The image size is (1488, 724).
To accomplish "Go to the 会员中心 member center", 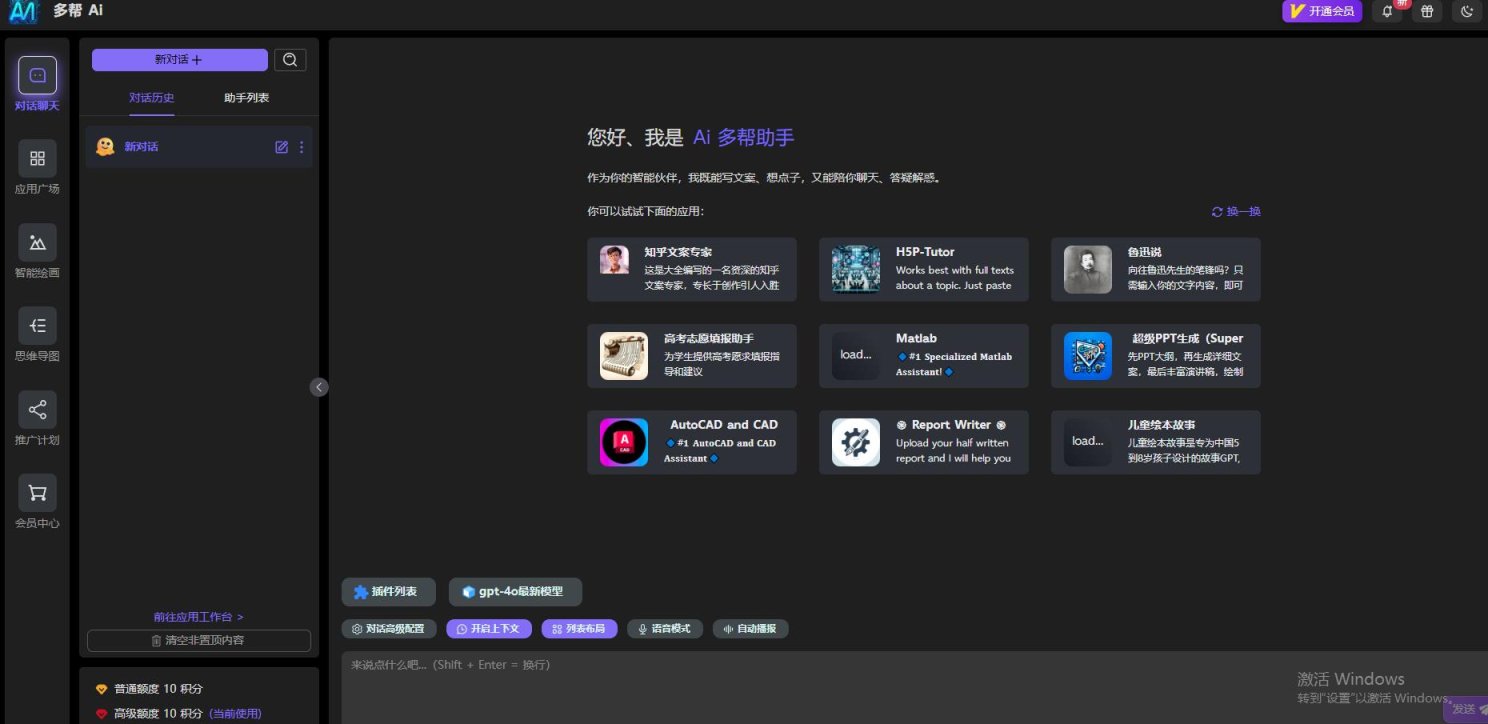I will pos(37,501).
